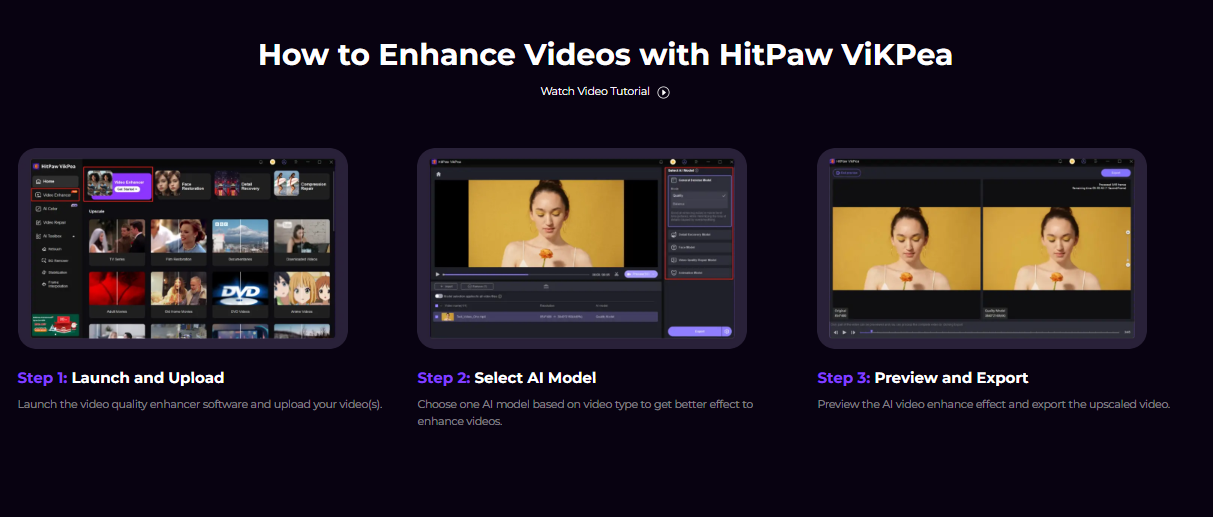Select the Balance mode option

point(699,204)
